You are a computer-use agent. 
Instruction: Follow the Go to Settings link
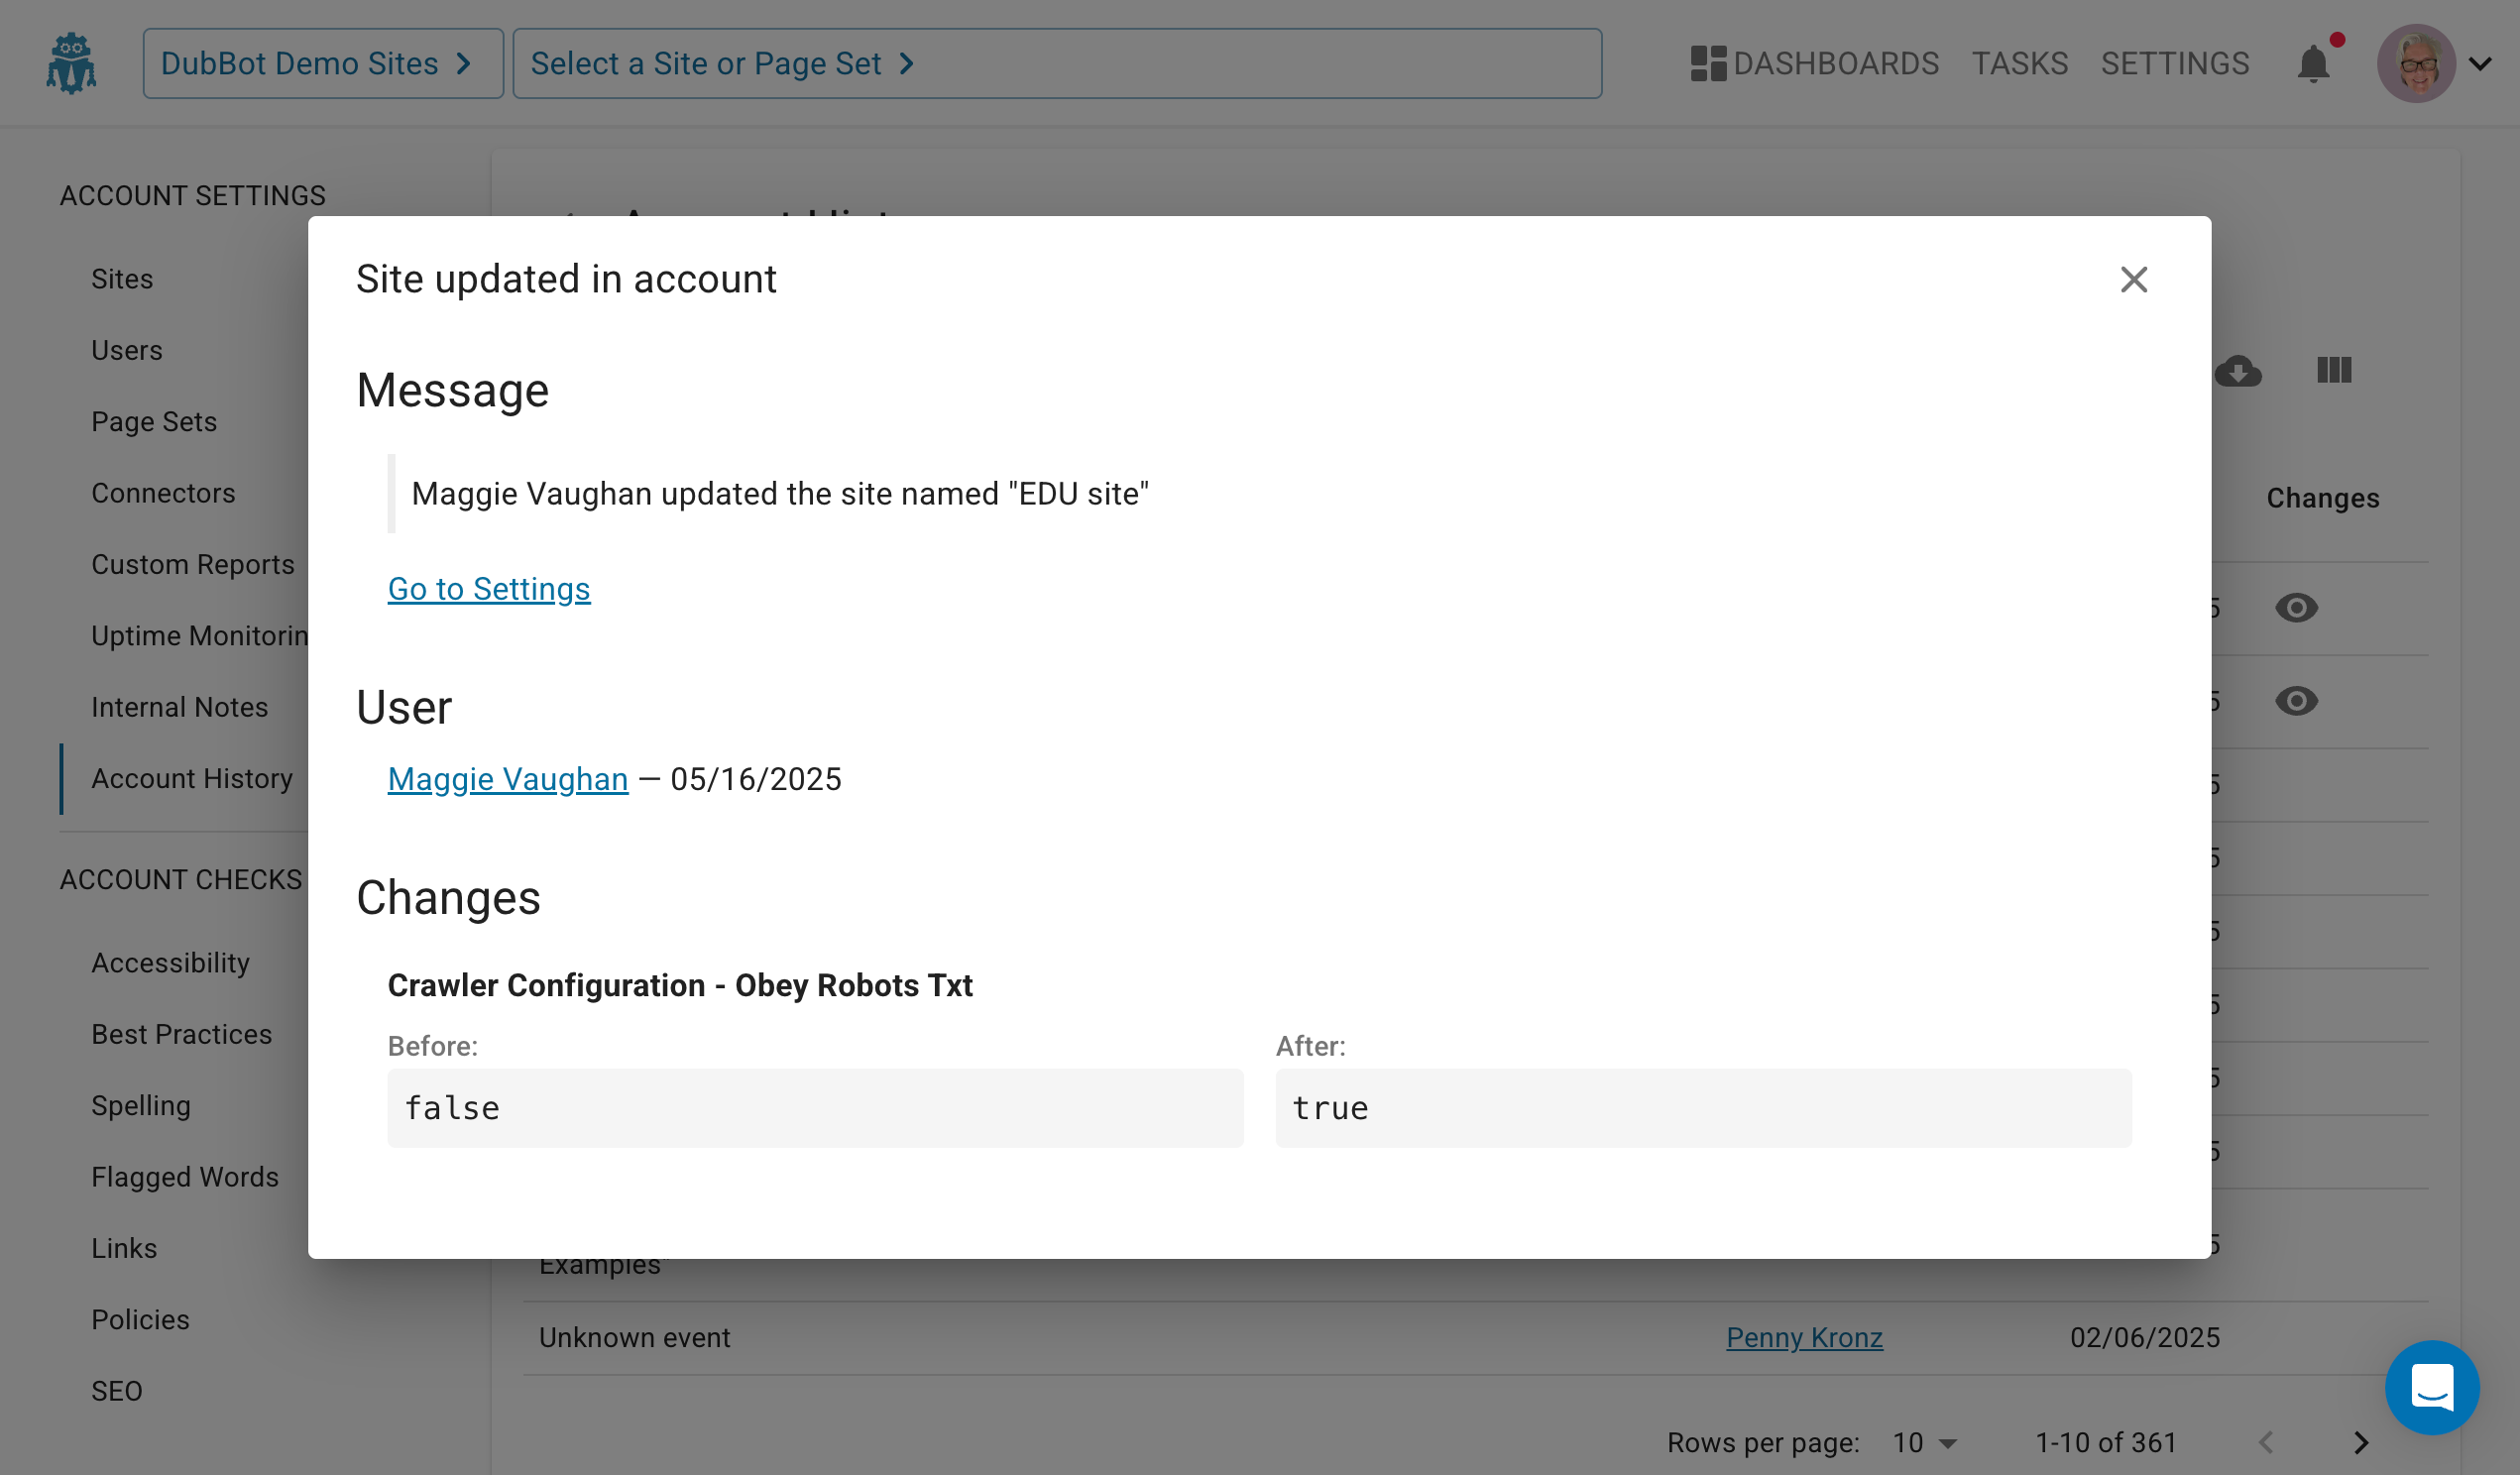488,589
